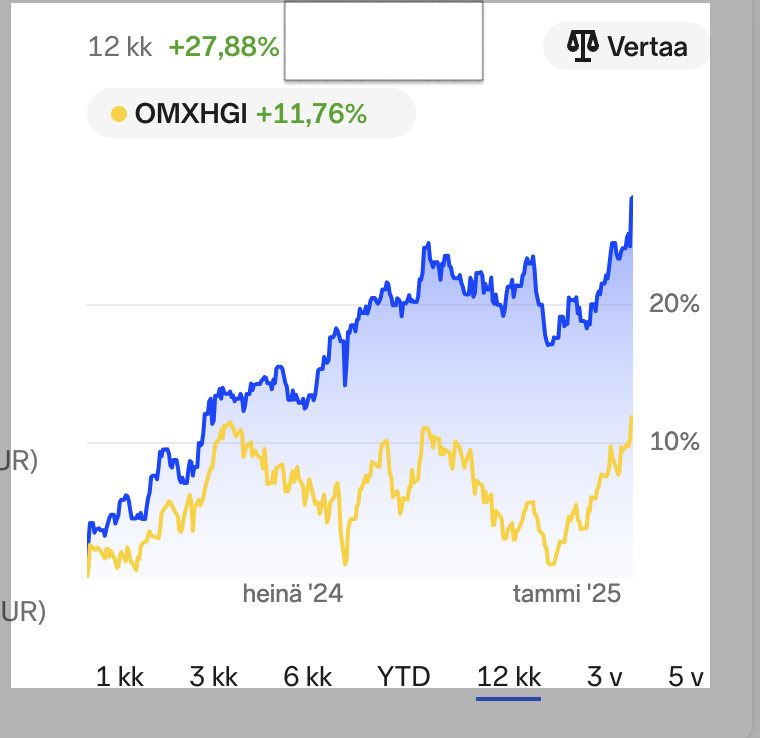Screen dimensions: 760x738
Task: Switch to the 3 v range
Action: (604, 677)
